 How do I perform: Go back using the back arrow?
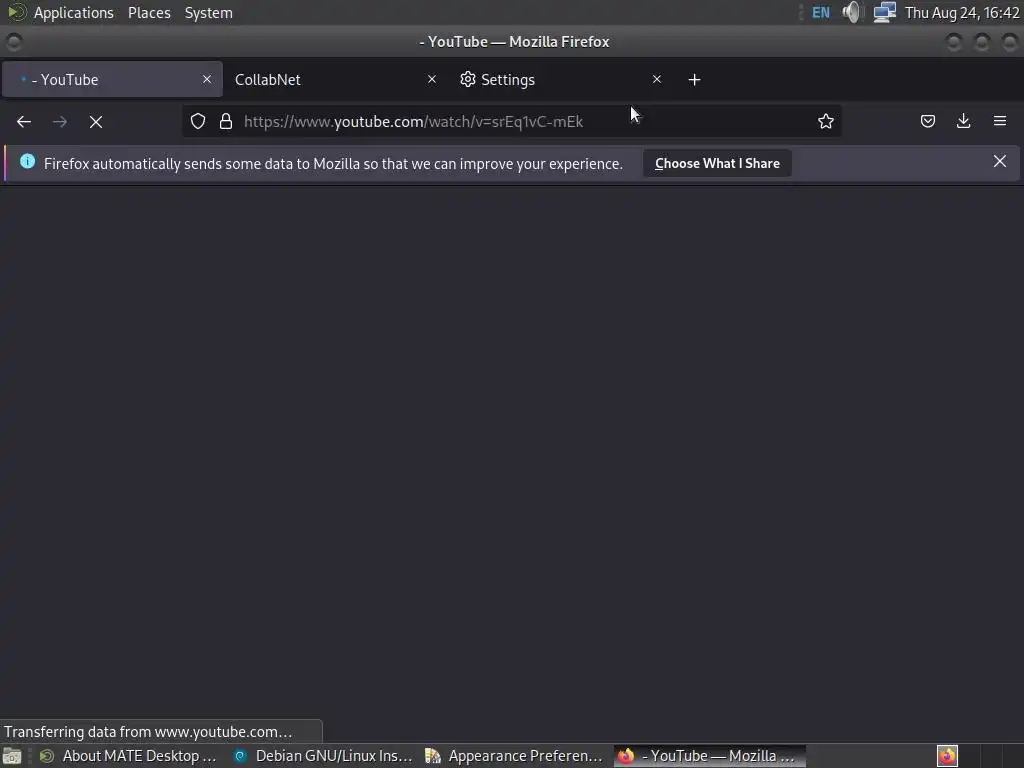tap(24, 121)
